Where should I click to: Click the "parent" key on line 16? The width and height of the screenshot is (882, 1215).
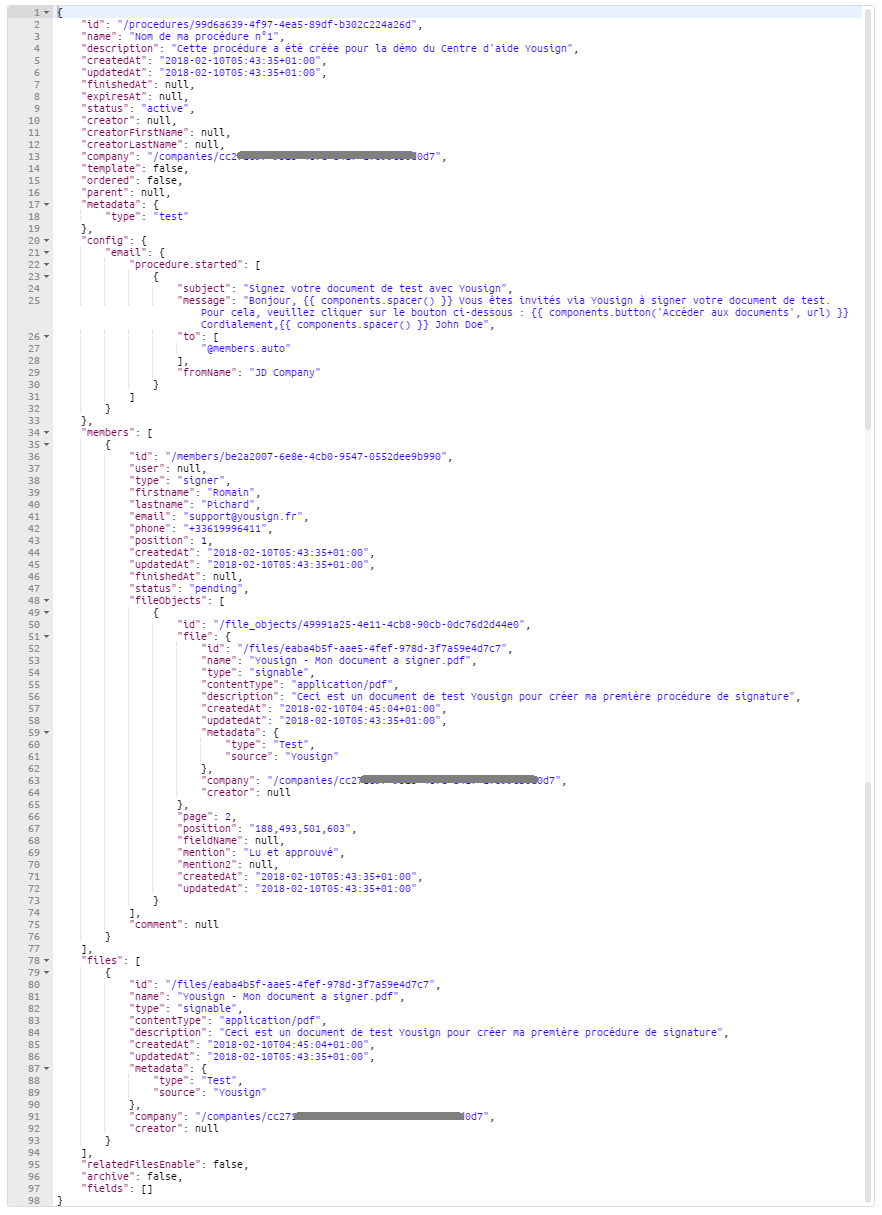point(103,192)
